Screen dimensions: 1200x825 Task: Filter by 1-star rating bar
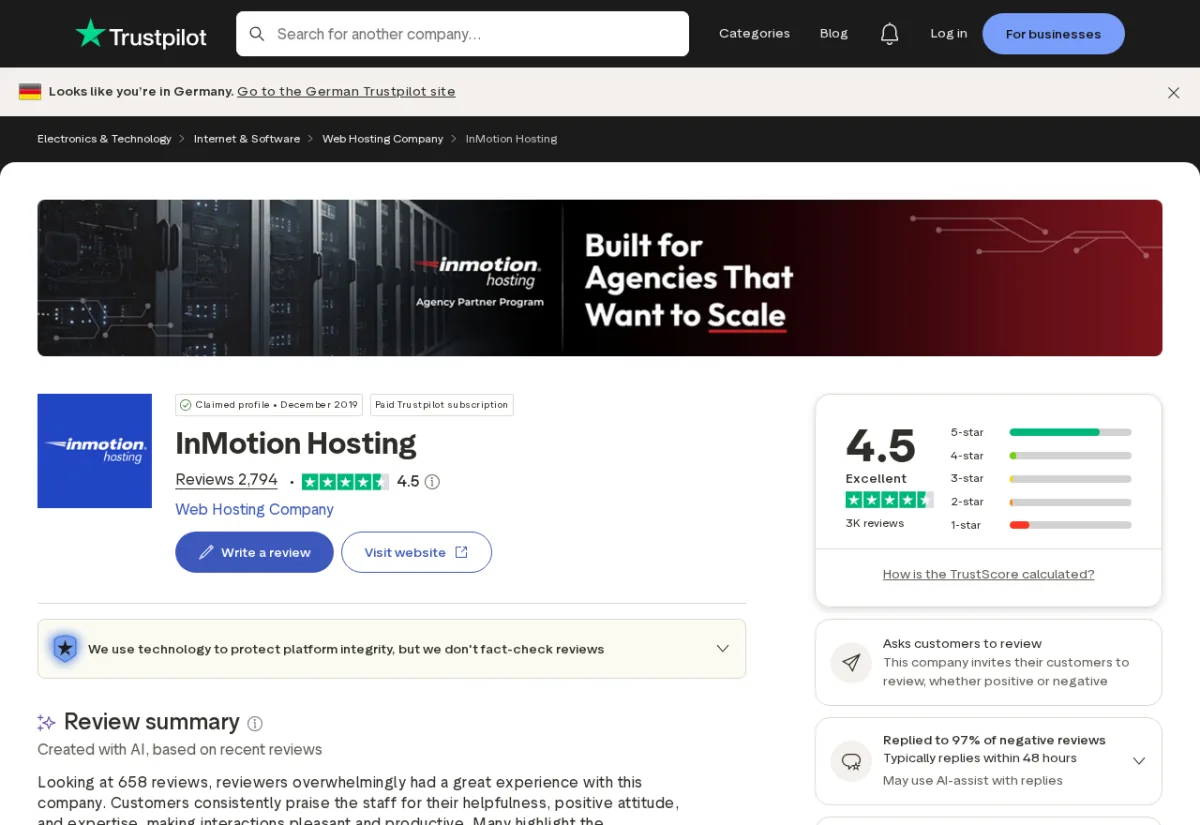pos(1040,525)
